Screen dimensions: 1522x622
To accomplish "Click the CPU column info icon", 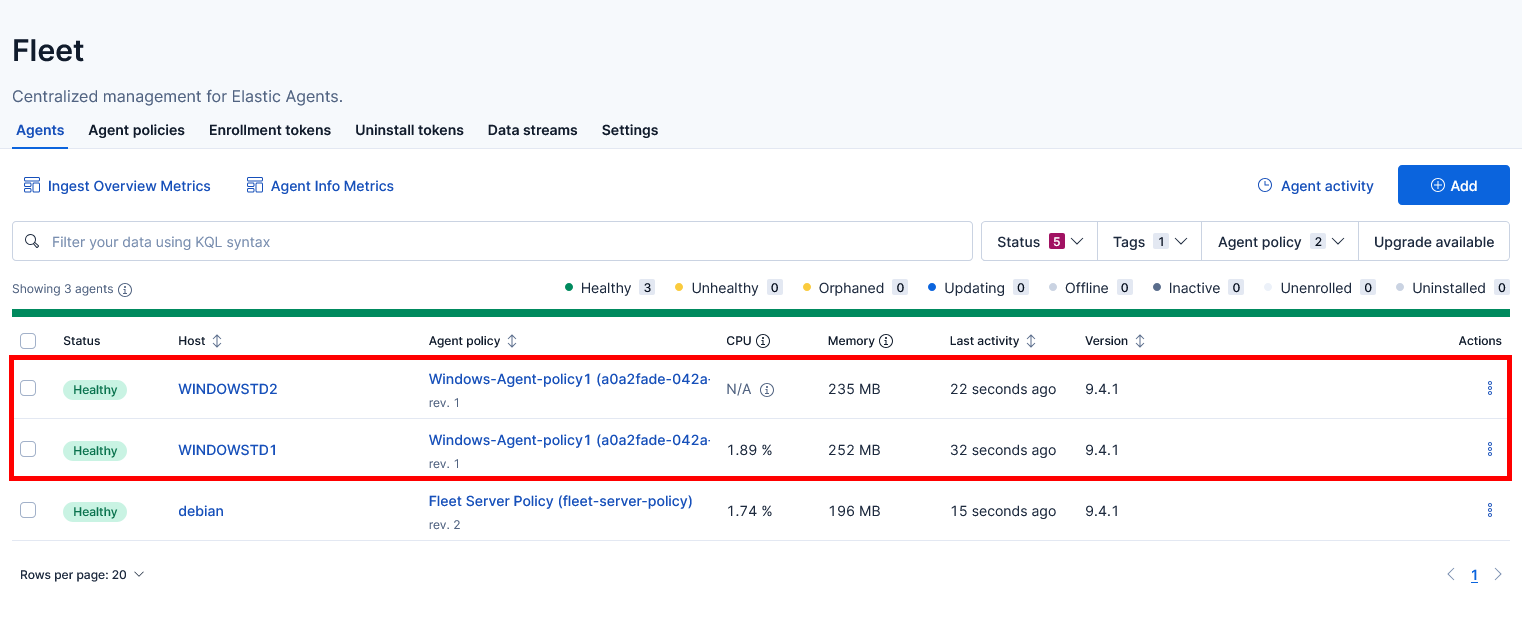I will pyautogui.click(x=763, y=341).
